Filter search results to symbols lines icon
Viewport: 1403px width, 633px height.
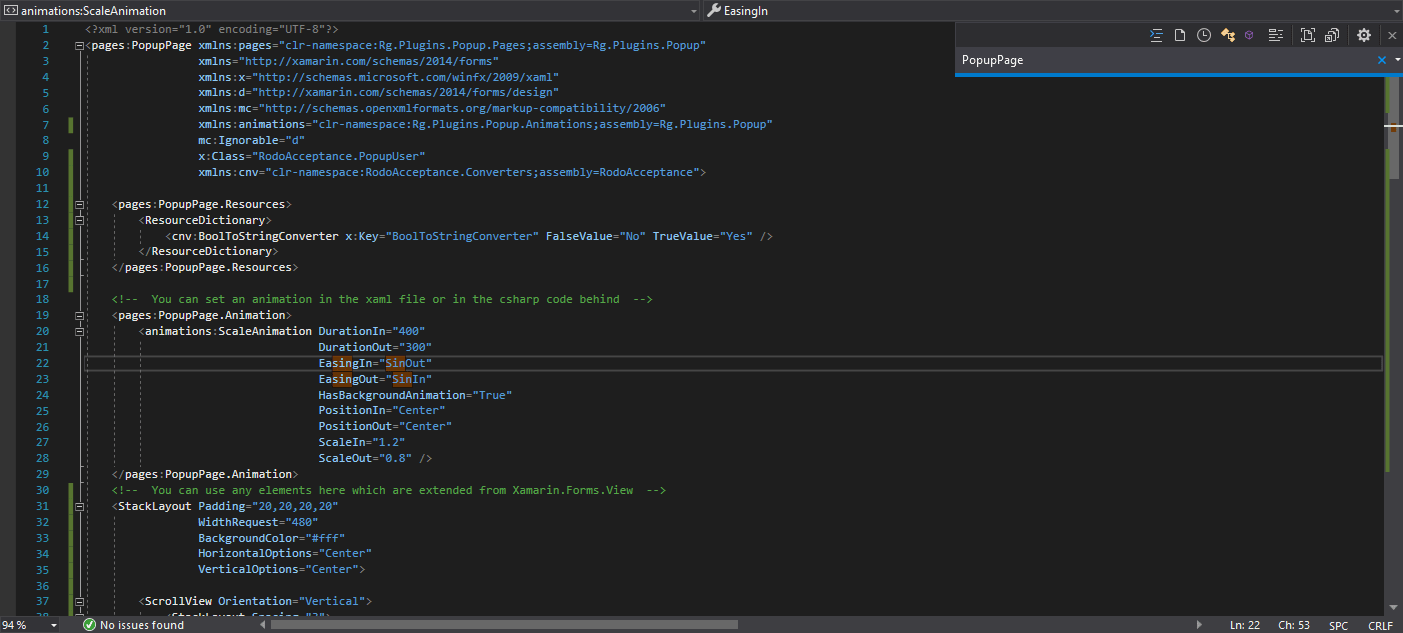pos(1275,35)
